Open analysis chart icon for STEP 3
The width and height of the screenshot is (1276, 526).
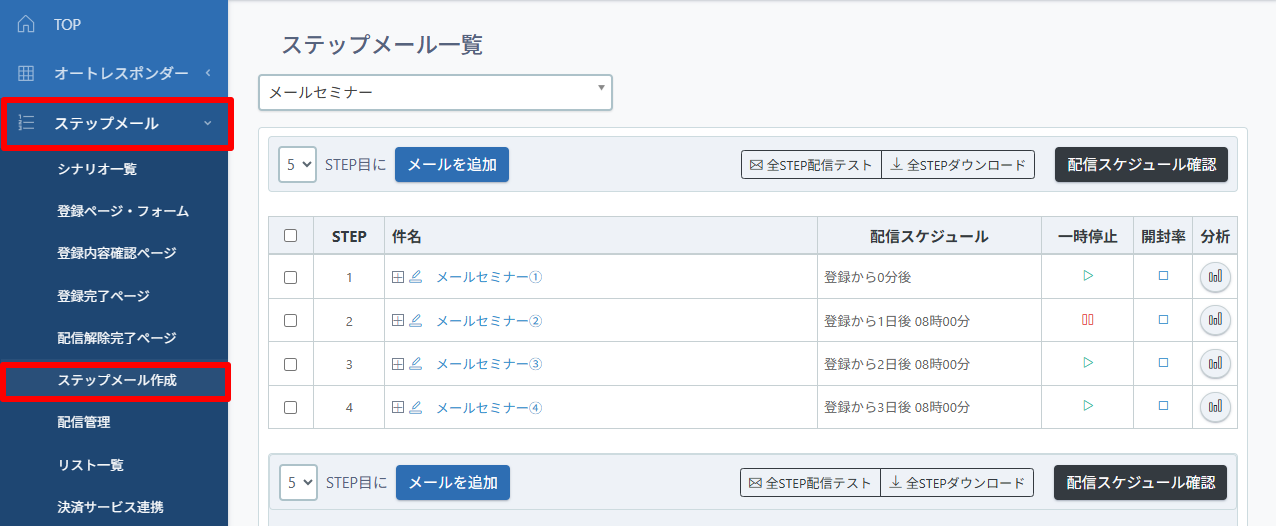pyautogui.click(x=1215, y=364)
